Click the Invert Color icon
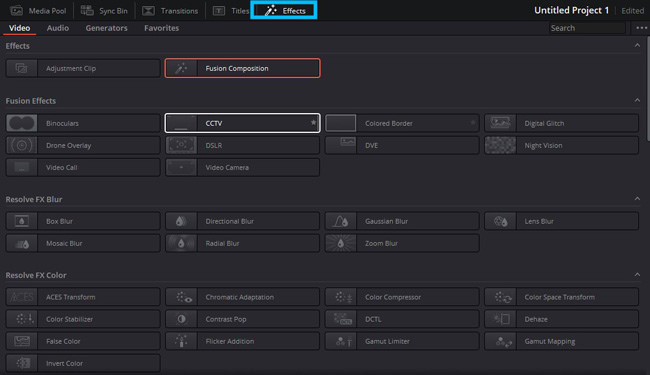The image size is (650, 375). click(x=22, y=363)
